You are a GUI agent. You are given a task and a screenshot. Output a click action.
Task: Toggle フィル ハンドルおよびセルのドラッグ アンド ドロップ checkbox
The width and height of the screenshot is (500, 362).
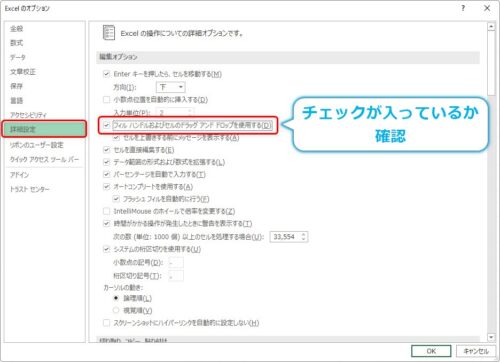(106, 125)
